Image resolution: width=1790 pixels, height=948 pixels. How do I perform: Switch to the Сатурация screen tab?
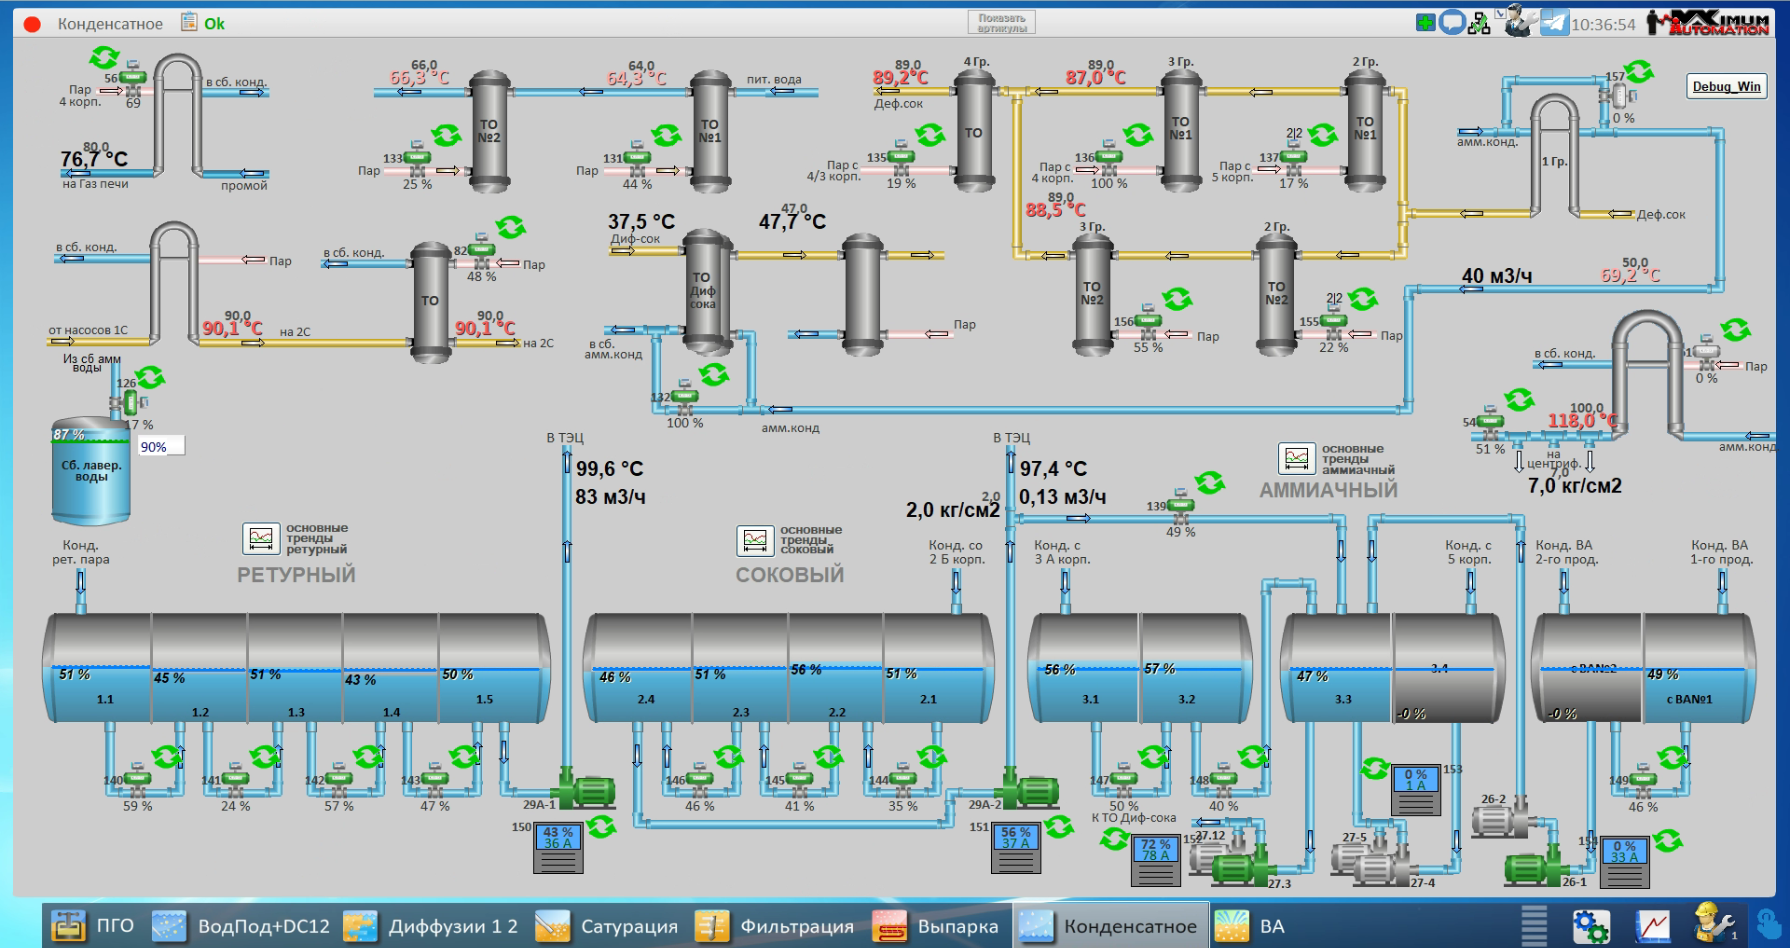606,926
